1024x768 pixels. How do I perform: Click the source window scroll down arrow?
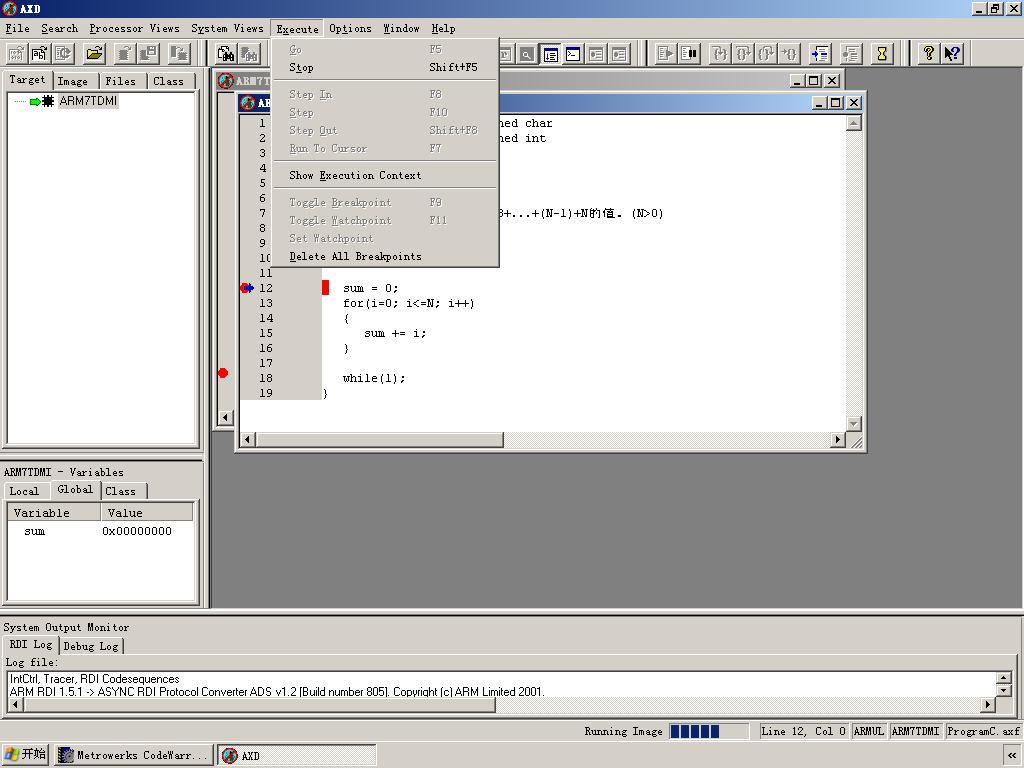[854, 424]
